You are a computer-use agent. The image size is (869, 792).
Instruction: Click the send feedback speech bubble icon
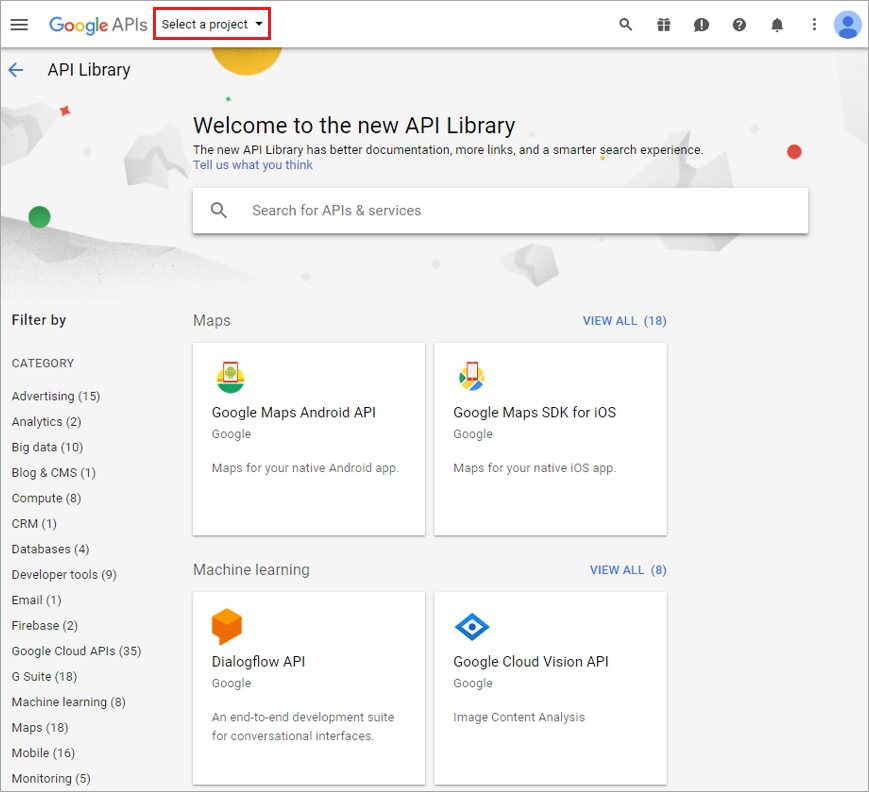tap(702, 24)
